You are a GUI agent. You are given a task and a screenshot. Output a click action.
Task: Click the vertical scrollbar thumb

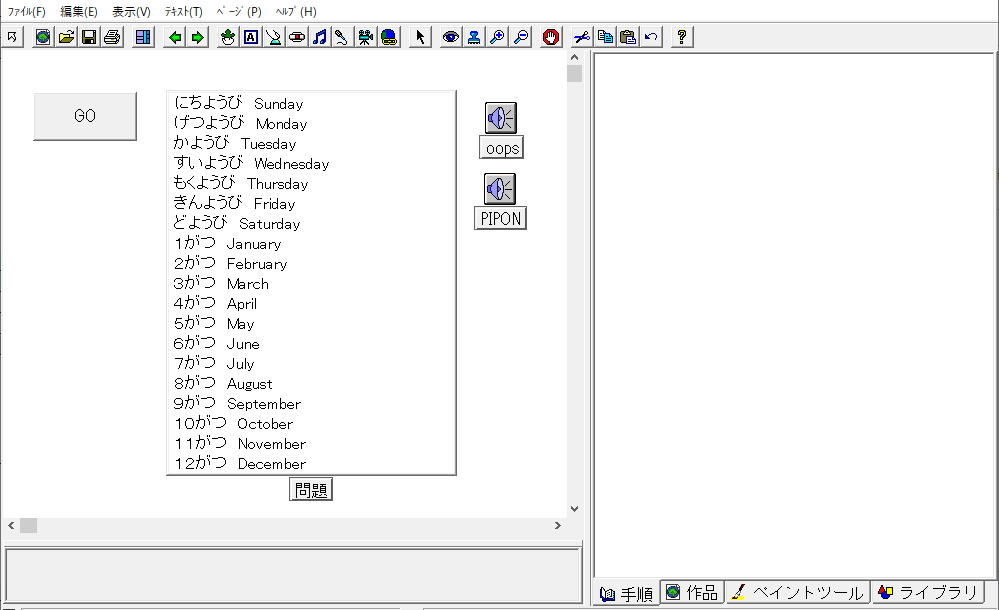574,73
